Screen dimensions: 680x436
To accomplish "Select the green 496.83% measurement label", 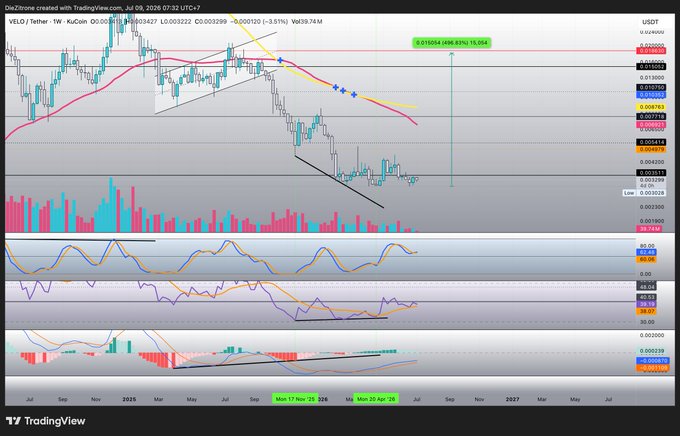I will pyautogui.click(x=451, y=43).
